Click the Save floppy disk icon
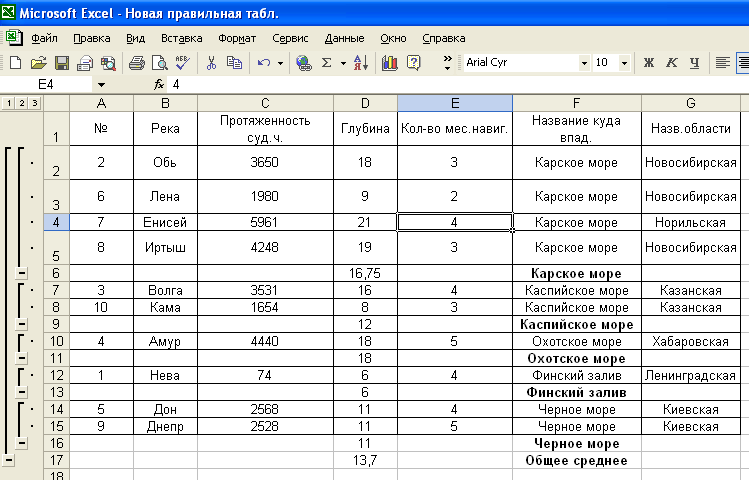The width and height of the screenshot is (749, 480). pyautogui.click(x=62, y=63)
